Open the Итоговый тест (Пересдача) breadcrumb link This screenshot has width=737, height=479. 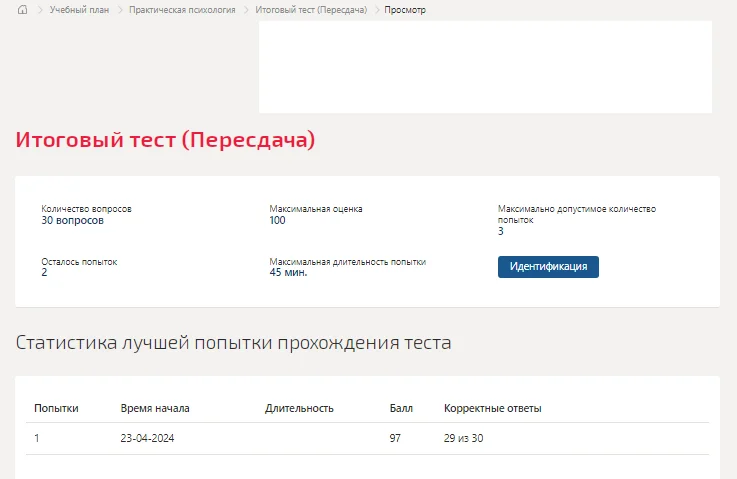tap(311, 10)
